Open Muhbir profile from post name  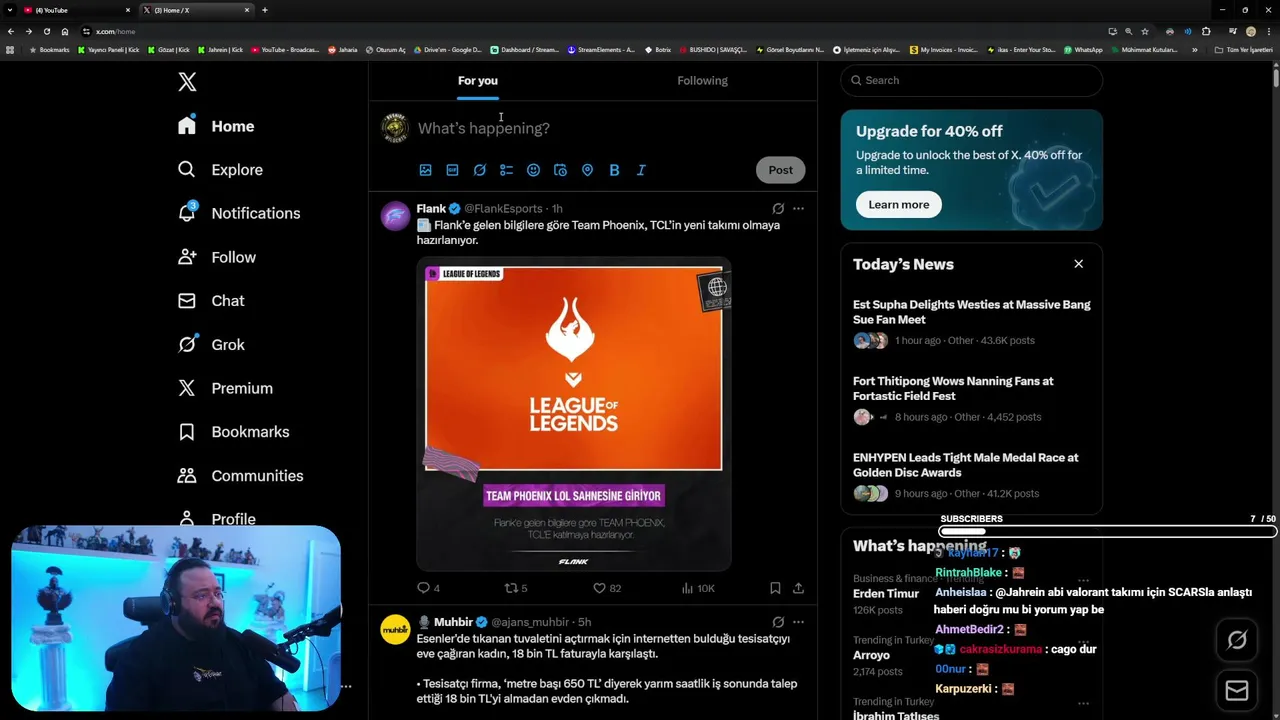pos(453,622)
